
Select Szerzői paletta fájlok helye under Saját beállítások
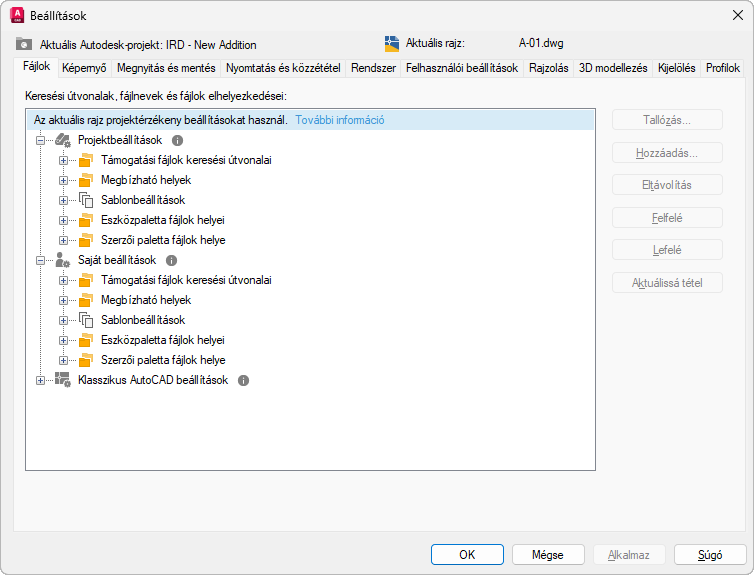tap(163, 360)
